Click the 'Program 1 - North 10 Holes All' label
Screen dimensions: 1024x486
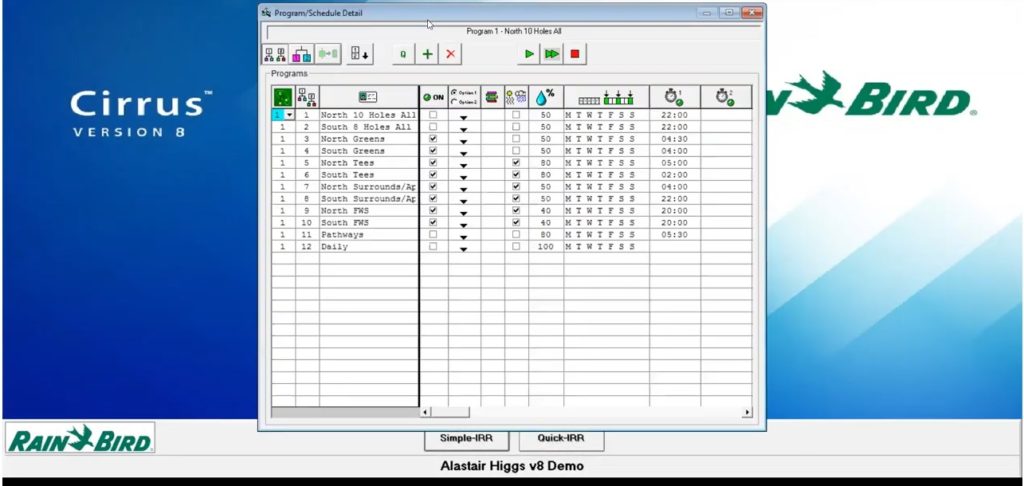tap(514, 31)
